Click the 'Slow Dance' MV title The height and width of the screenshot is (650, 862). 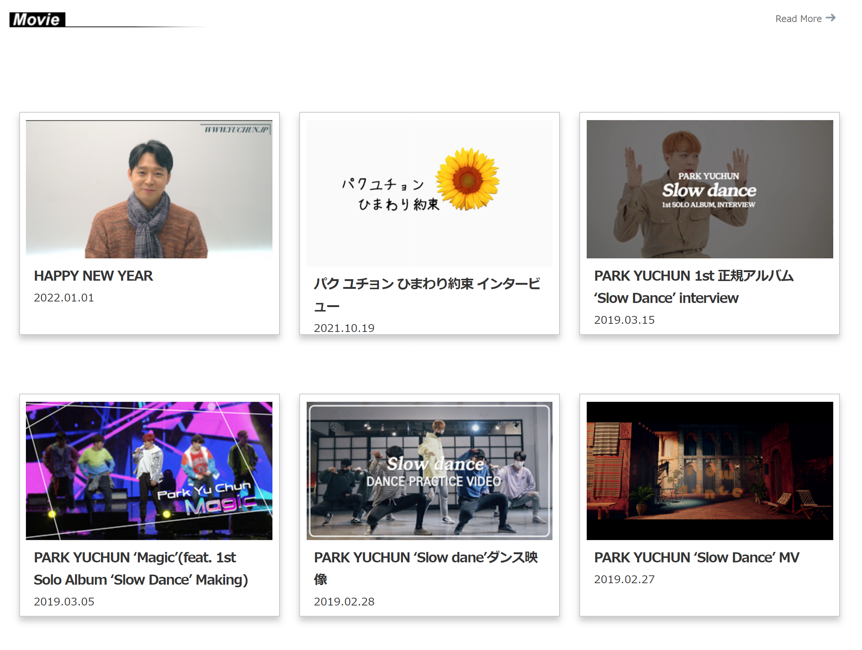pos(696,558)
